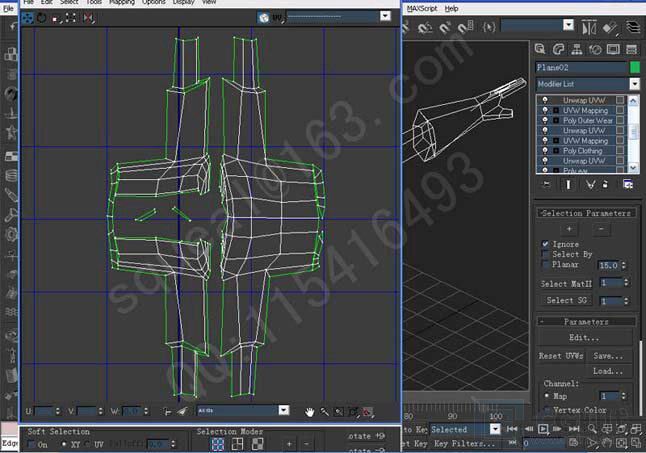Viewport: 646px width, 453px height.
Task: Click the Pin Stack icon below modifier list
Action: pos(546,184)
